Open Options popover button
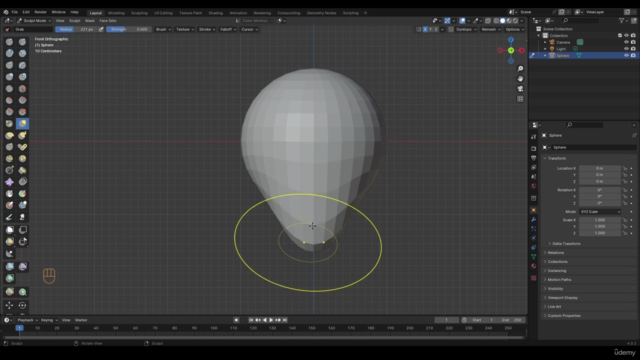The width and height of the screenshot is (640, 360). [514, 29]
